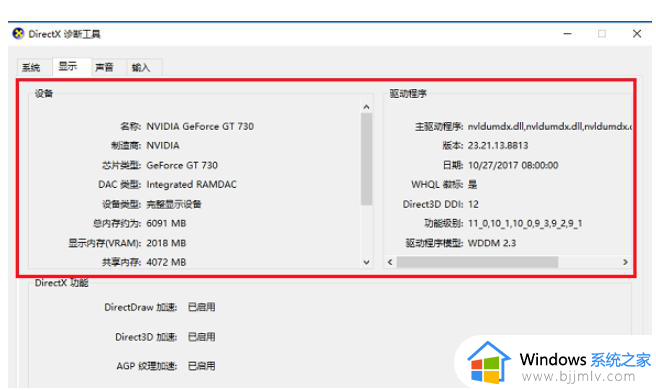
Task: Click the 设备 group label
Action: 44,94
